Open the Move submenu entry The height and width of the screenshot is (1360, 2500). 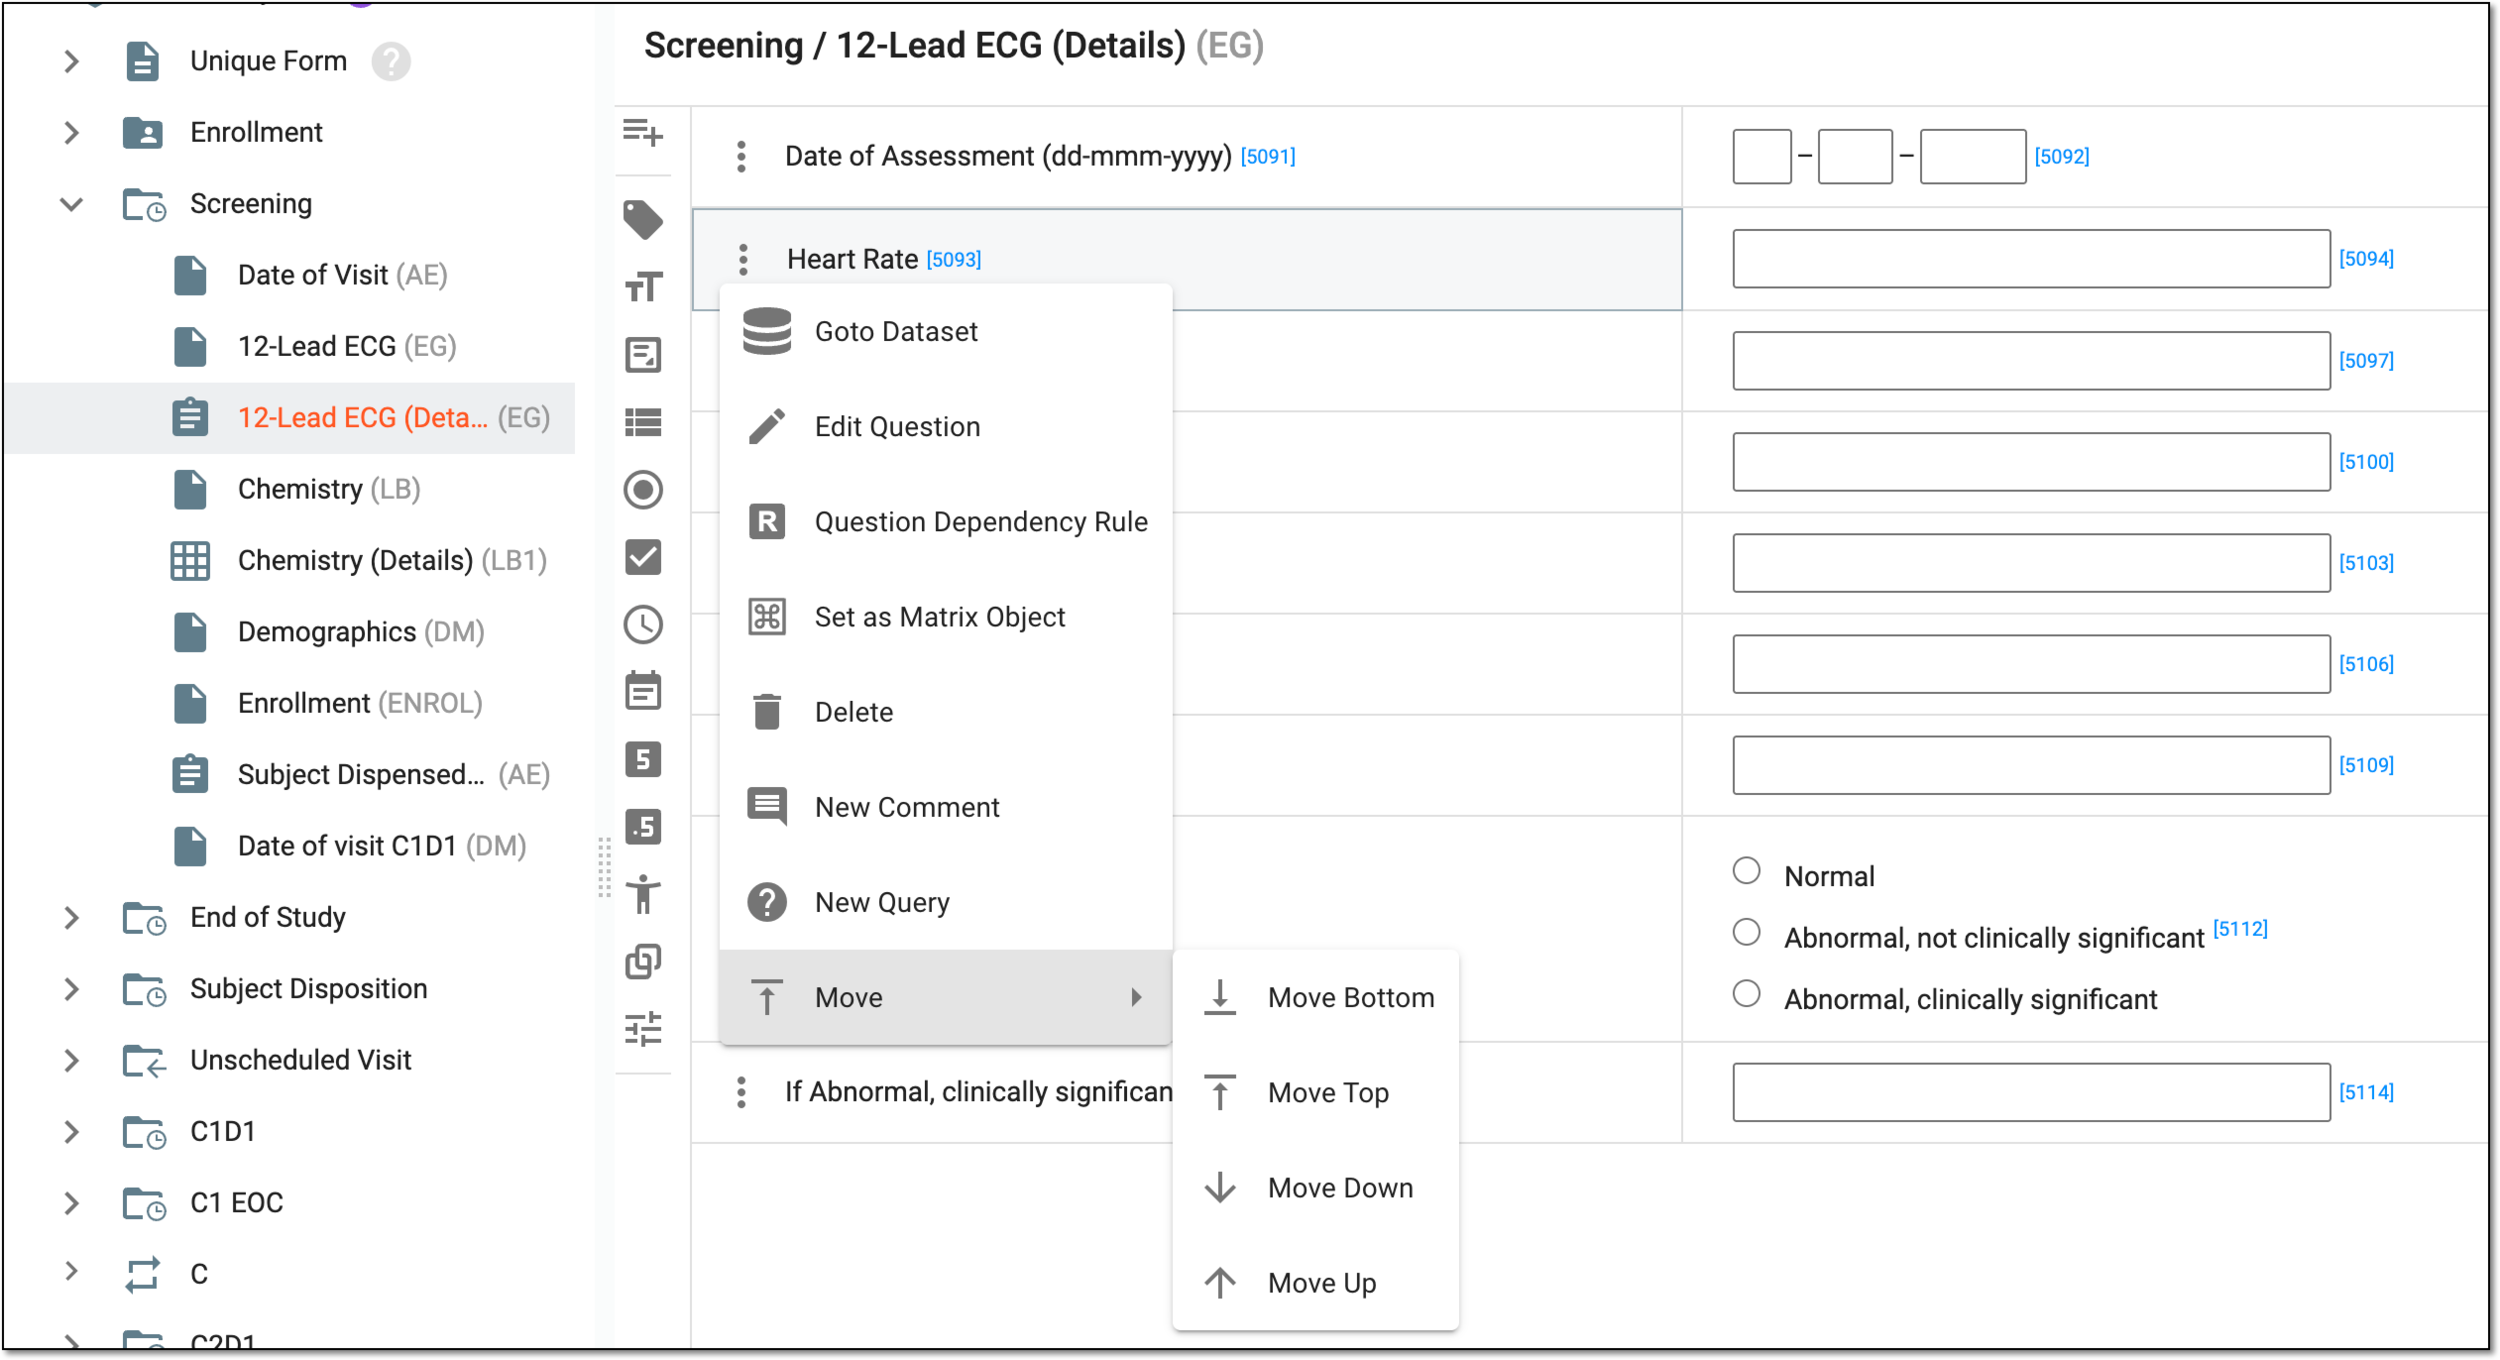(x=946, y=998)
